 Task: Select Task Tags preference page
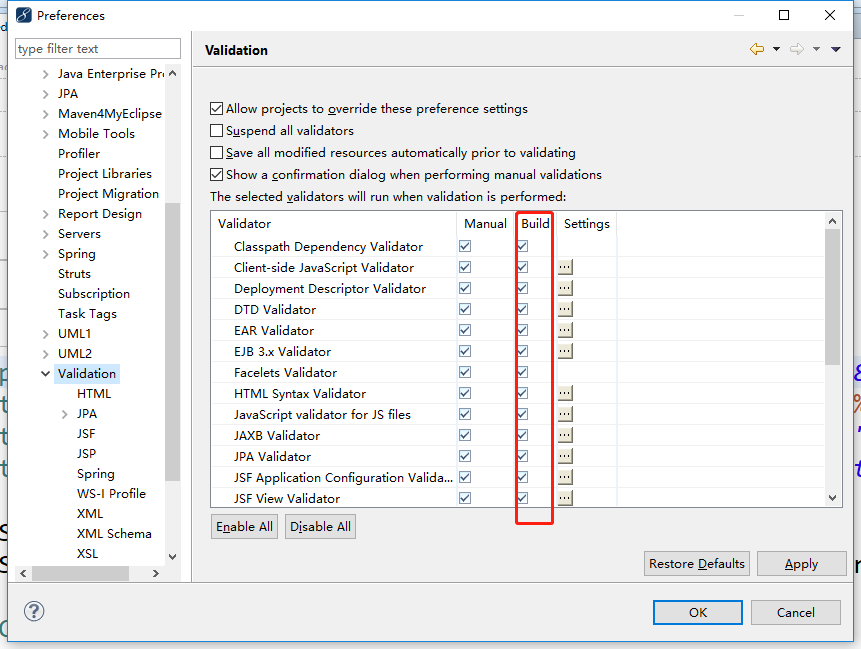pos(87,314)
